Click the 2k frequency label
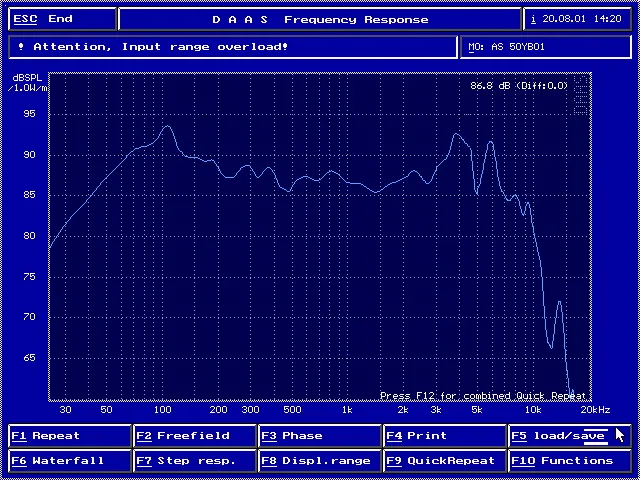The width and height of the screenshot is (640, 480). [x=403, y=410]
